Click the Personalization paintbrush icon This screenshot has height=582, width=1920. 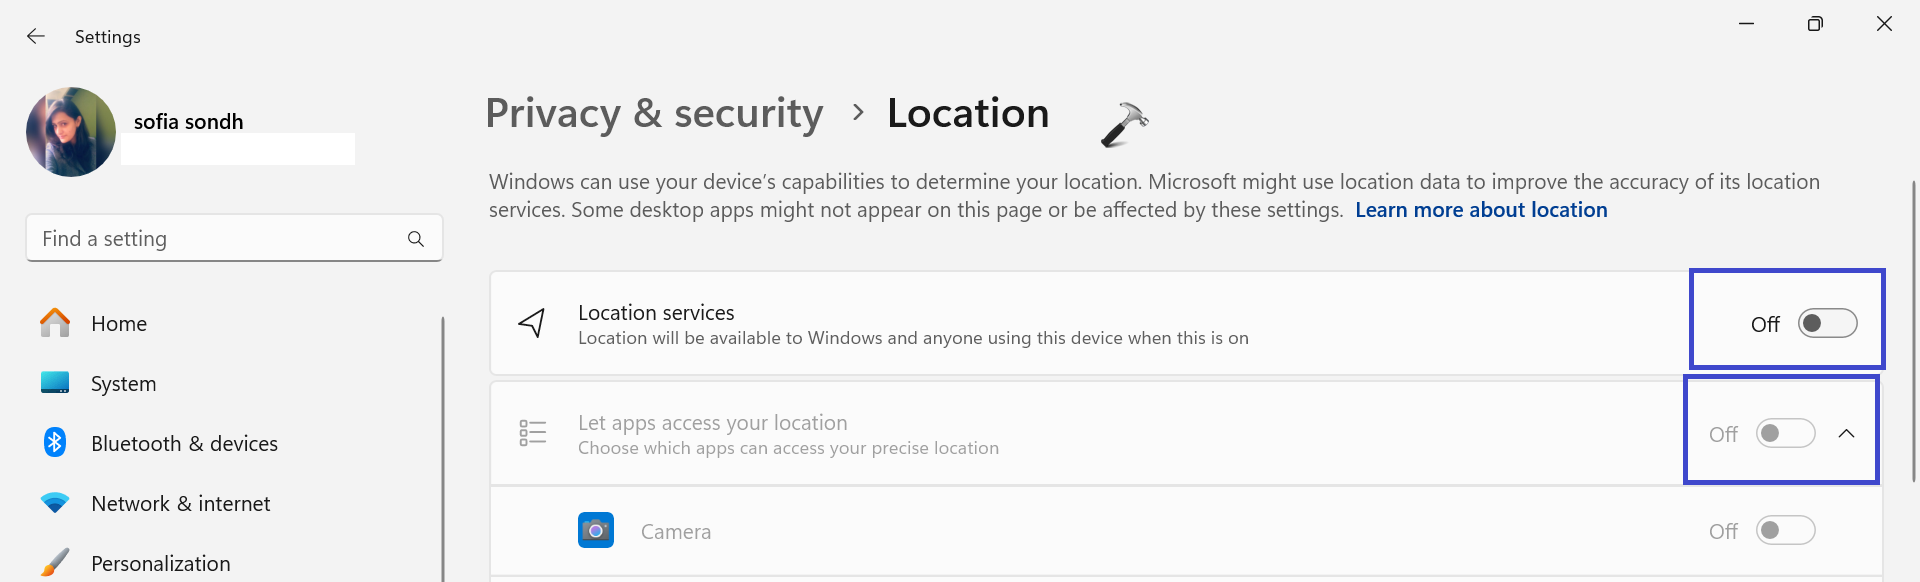[x=55, y=562]
